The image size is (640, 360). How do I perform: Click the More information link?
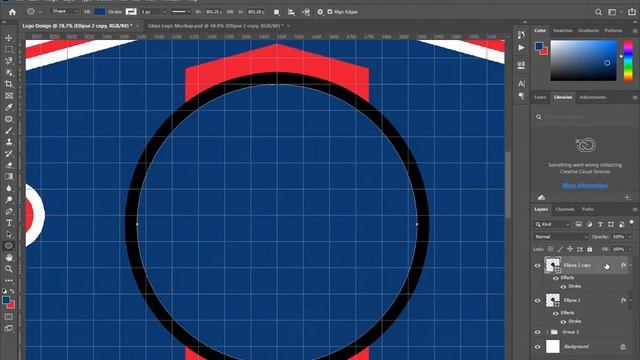click(x=585, y=186)
